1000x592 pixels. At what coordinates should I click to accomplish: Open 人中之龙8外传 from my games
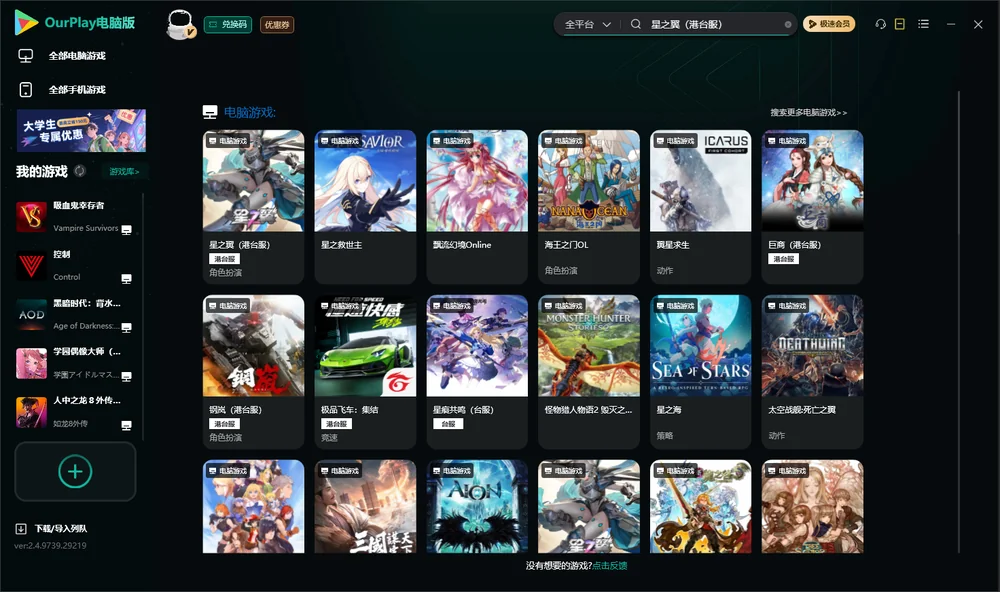click(x=75, y=412)
